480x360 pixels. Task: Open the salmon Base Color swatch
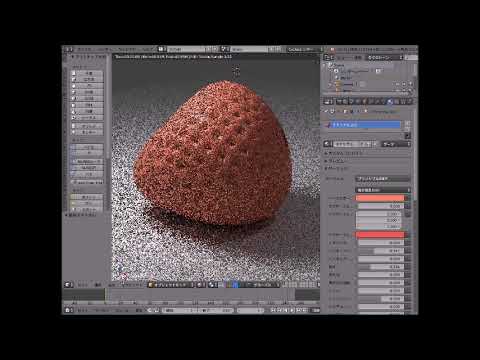(380, 198)
